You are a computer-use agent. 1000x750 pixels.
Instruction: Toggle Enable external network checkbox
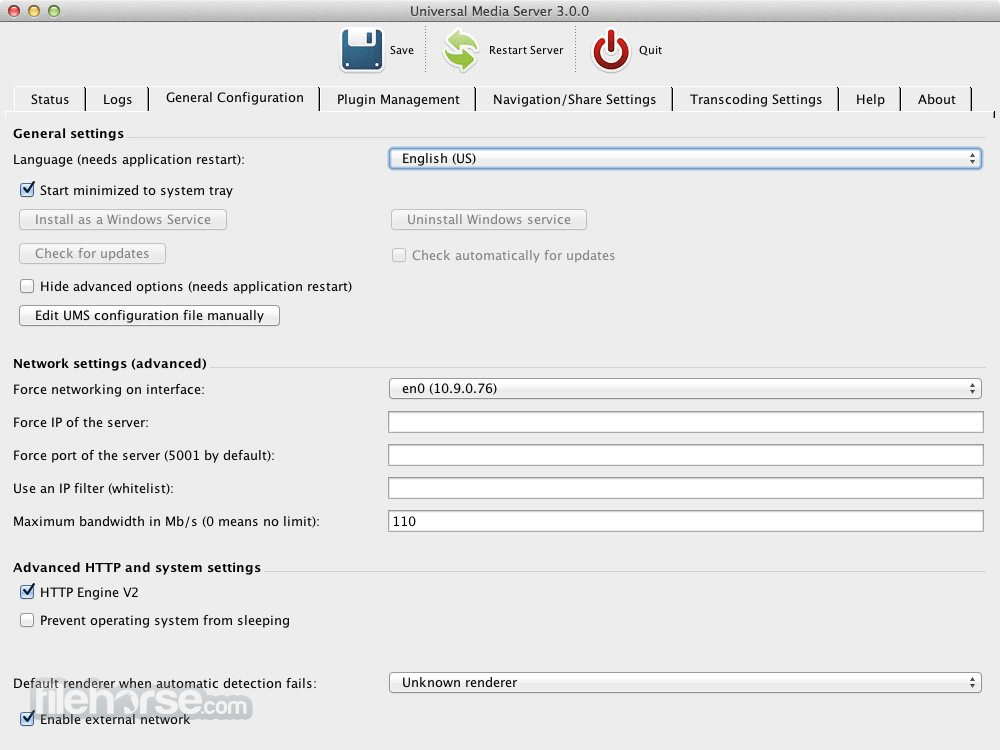tap(27, 719)
